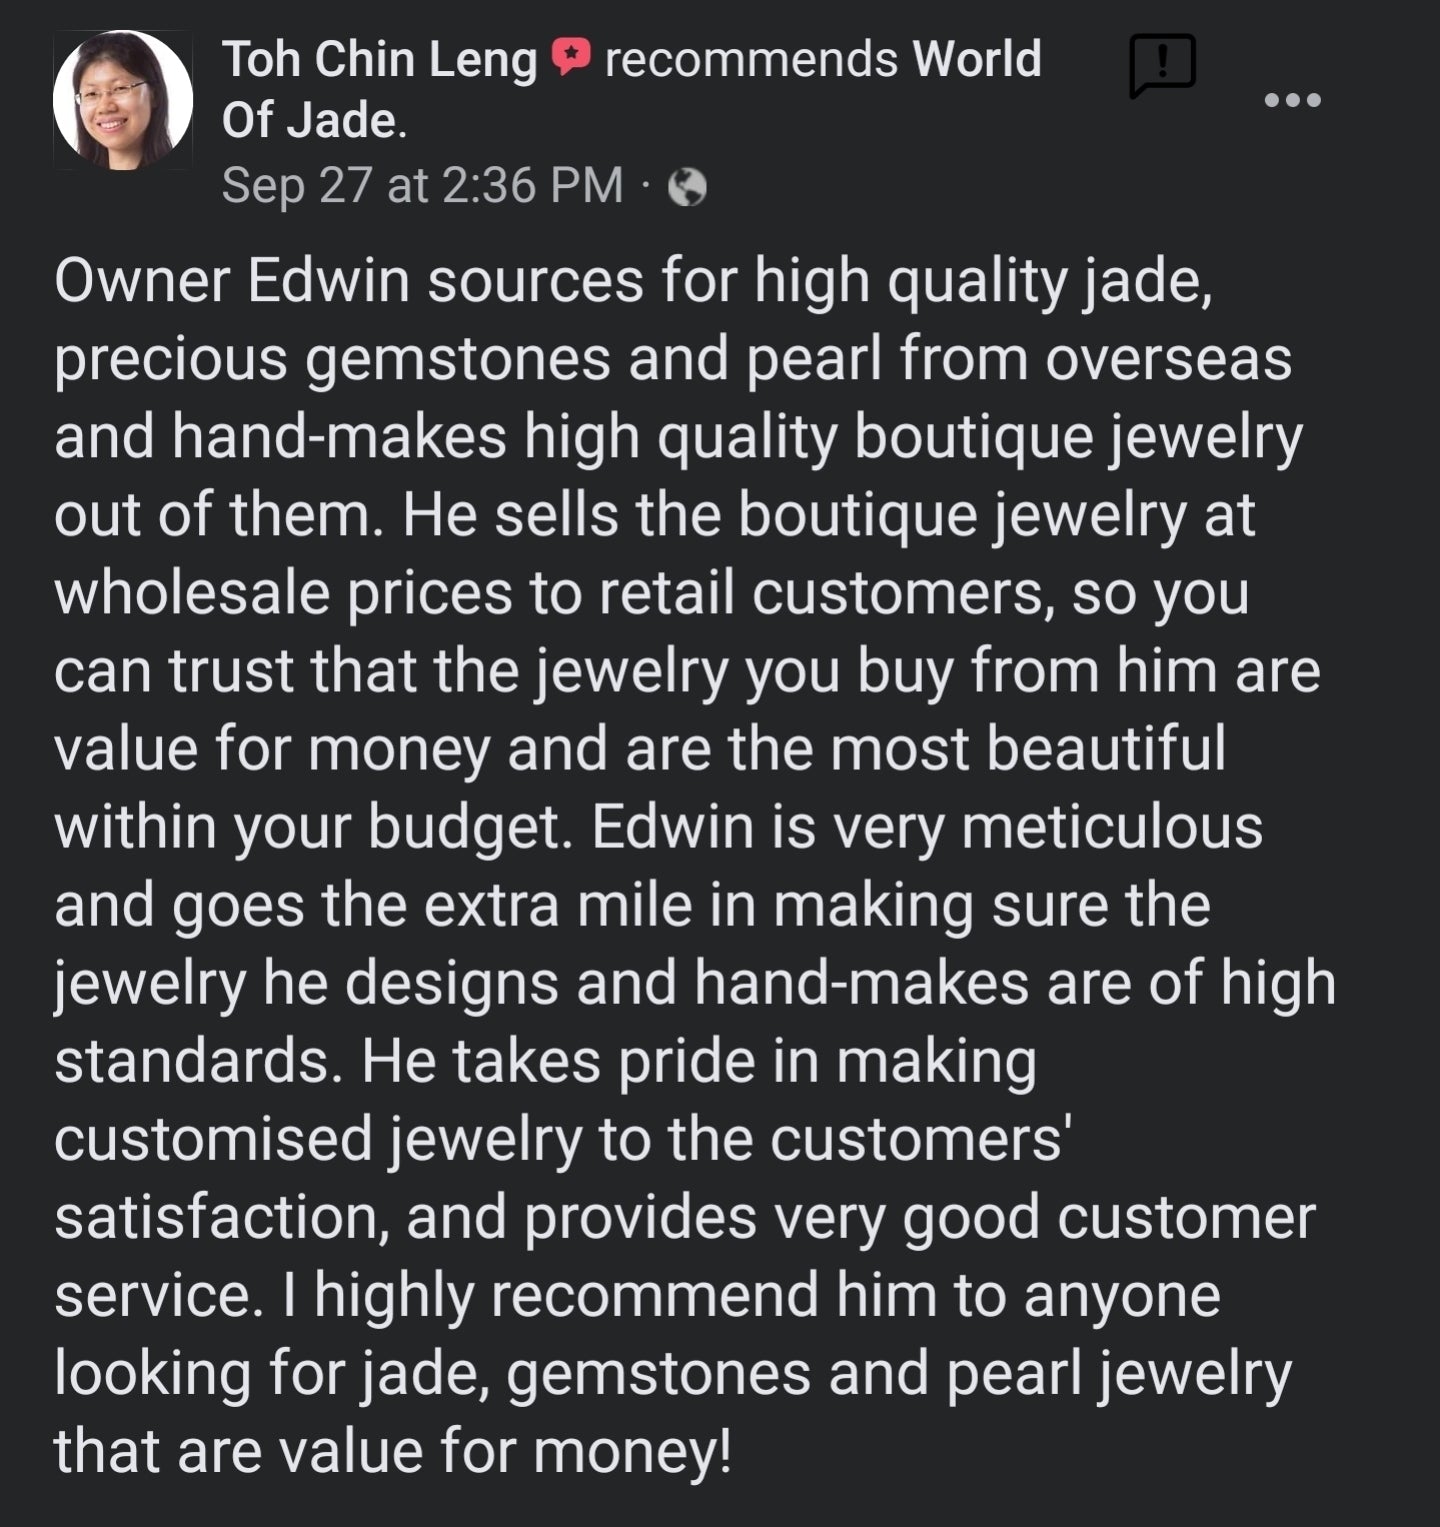
Task: Click the "2:36 PM" time text
Action: pos(532,185)
